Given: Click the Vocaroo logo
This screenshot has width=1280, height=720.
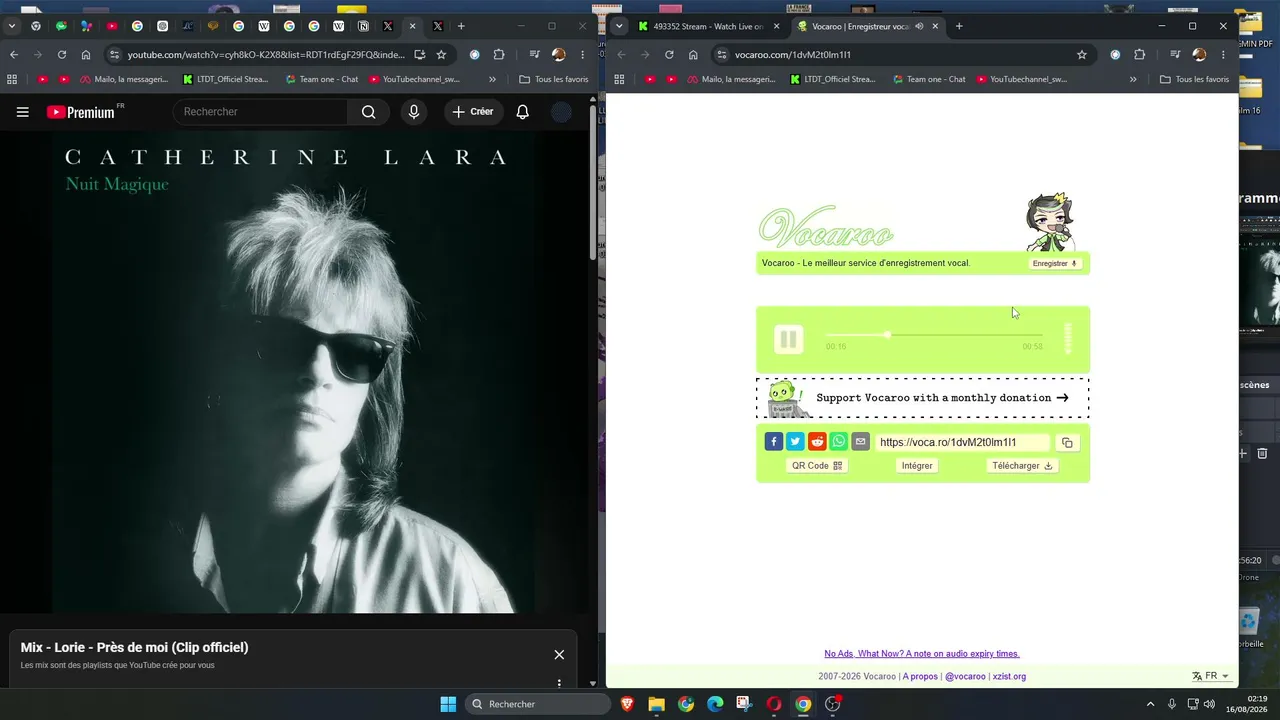Looking at the screenshot, I should coord(825,228).
